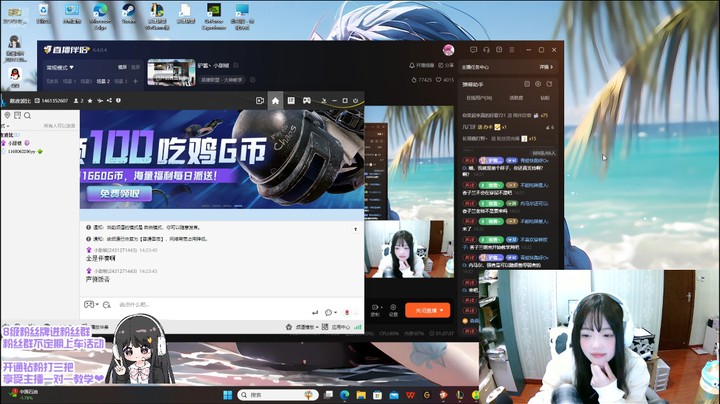Click the pop-out icon in danmaku assistant
The height and width of the screenshot is (404, 720).
[527, 84]
